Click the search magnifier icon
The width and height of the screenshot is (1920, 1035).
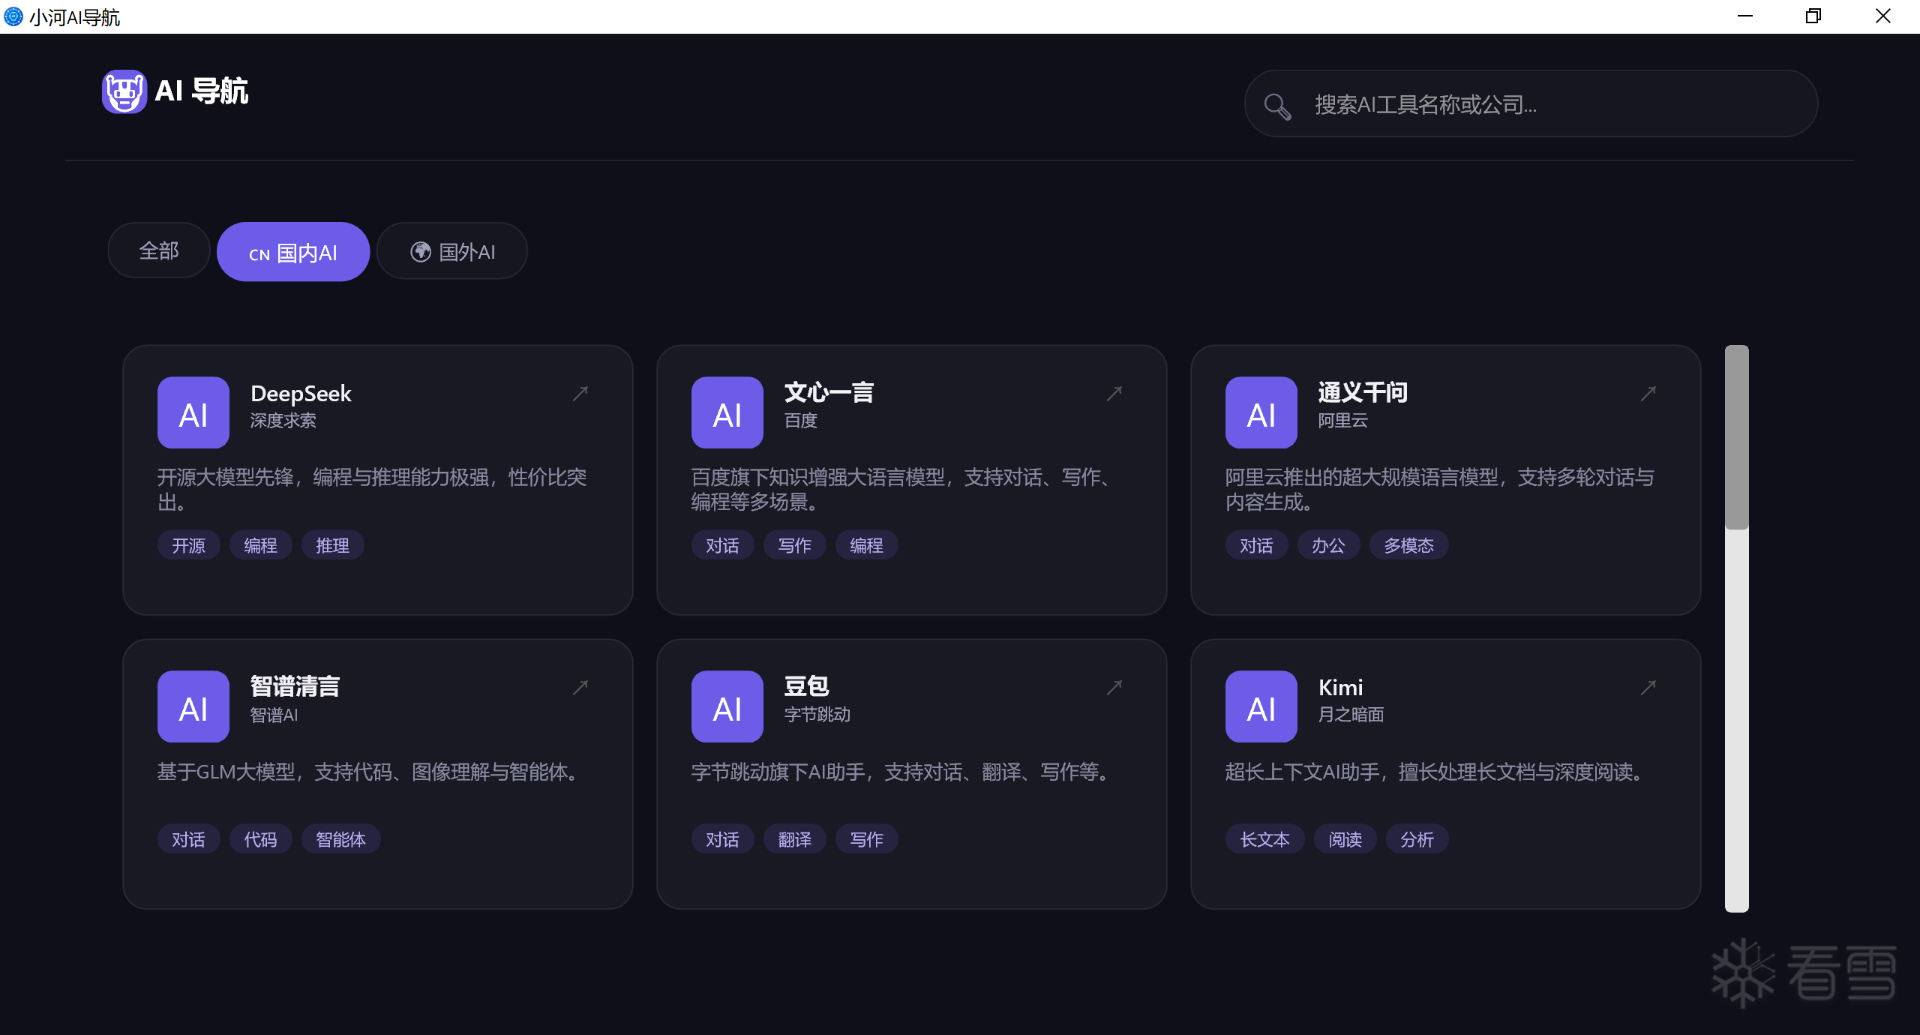pos(1277,105)
